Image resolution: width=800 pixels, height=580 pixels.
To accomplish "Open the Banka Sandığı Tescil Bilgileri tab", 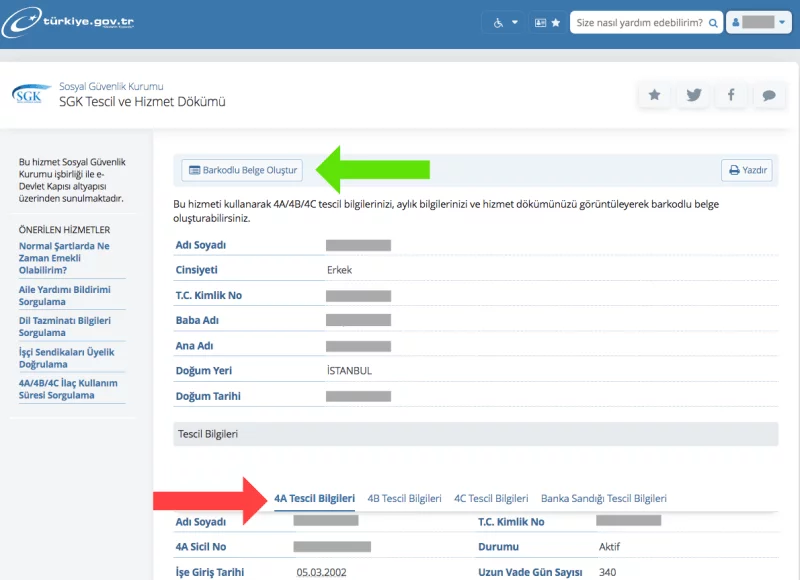I will pos(604,498).
